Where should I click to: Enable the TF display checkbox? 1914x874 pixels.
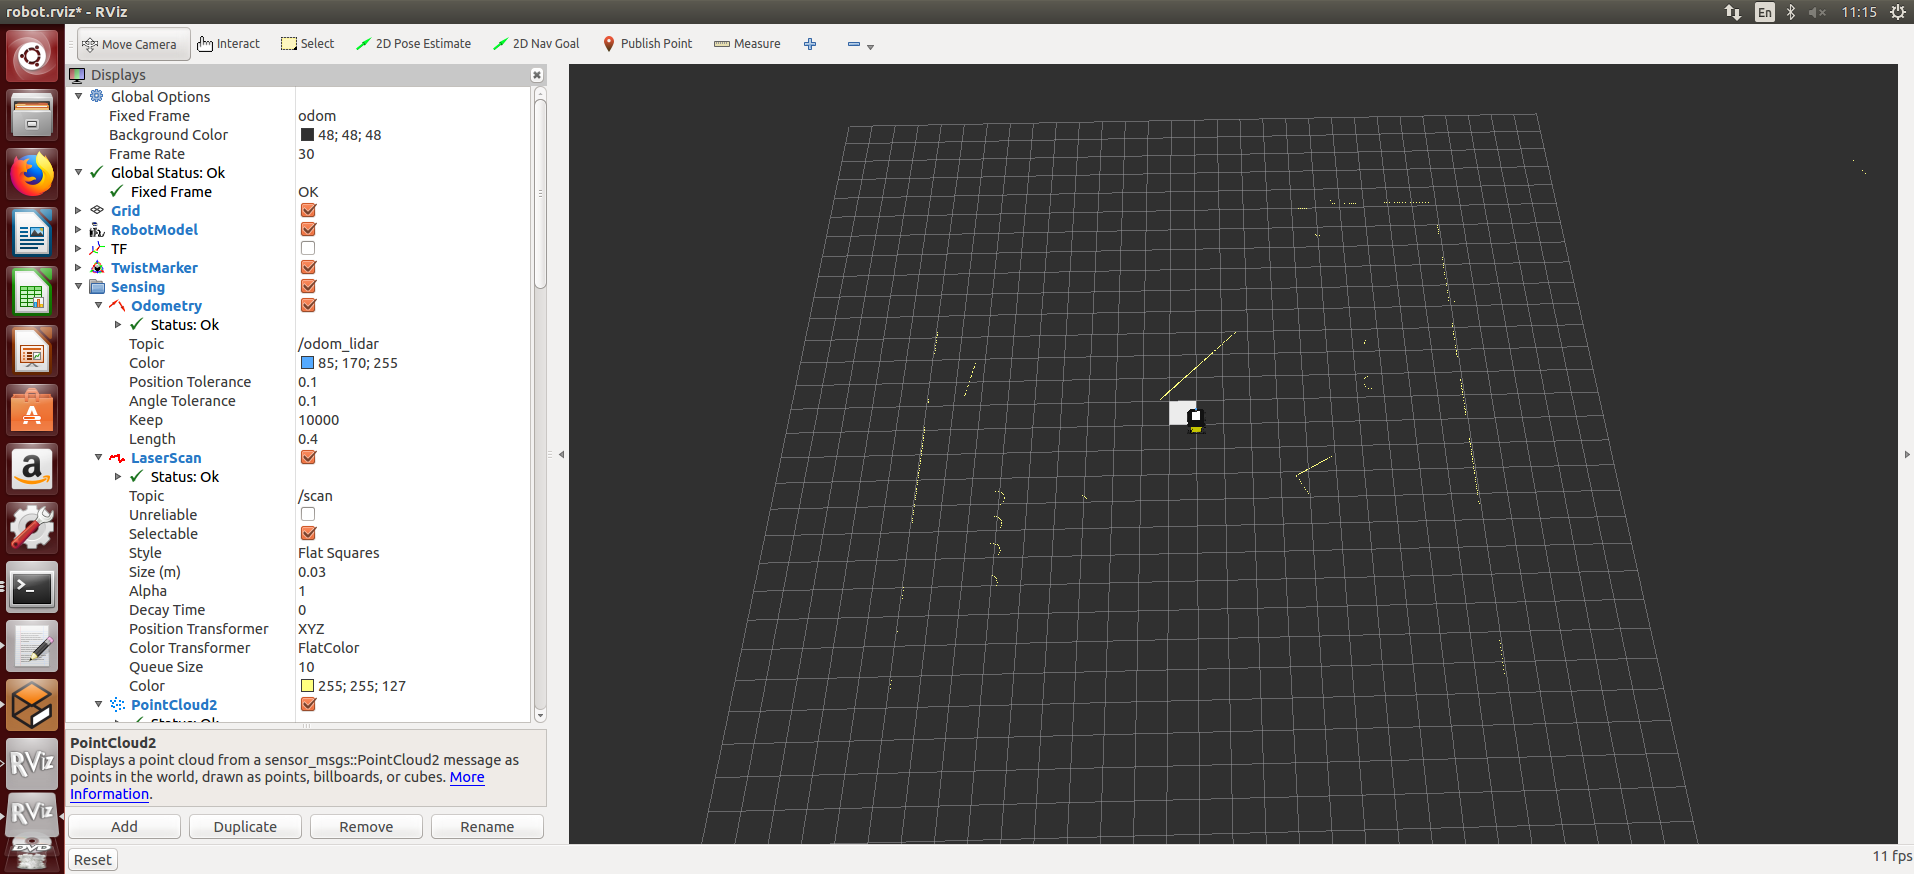tap(308, 249)
